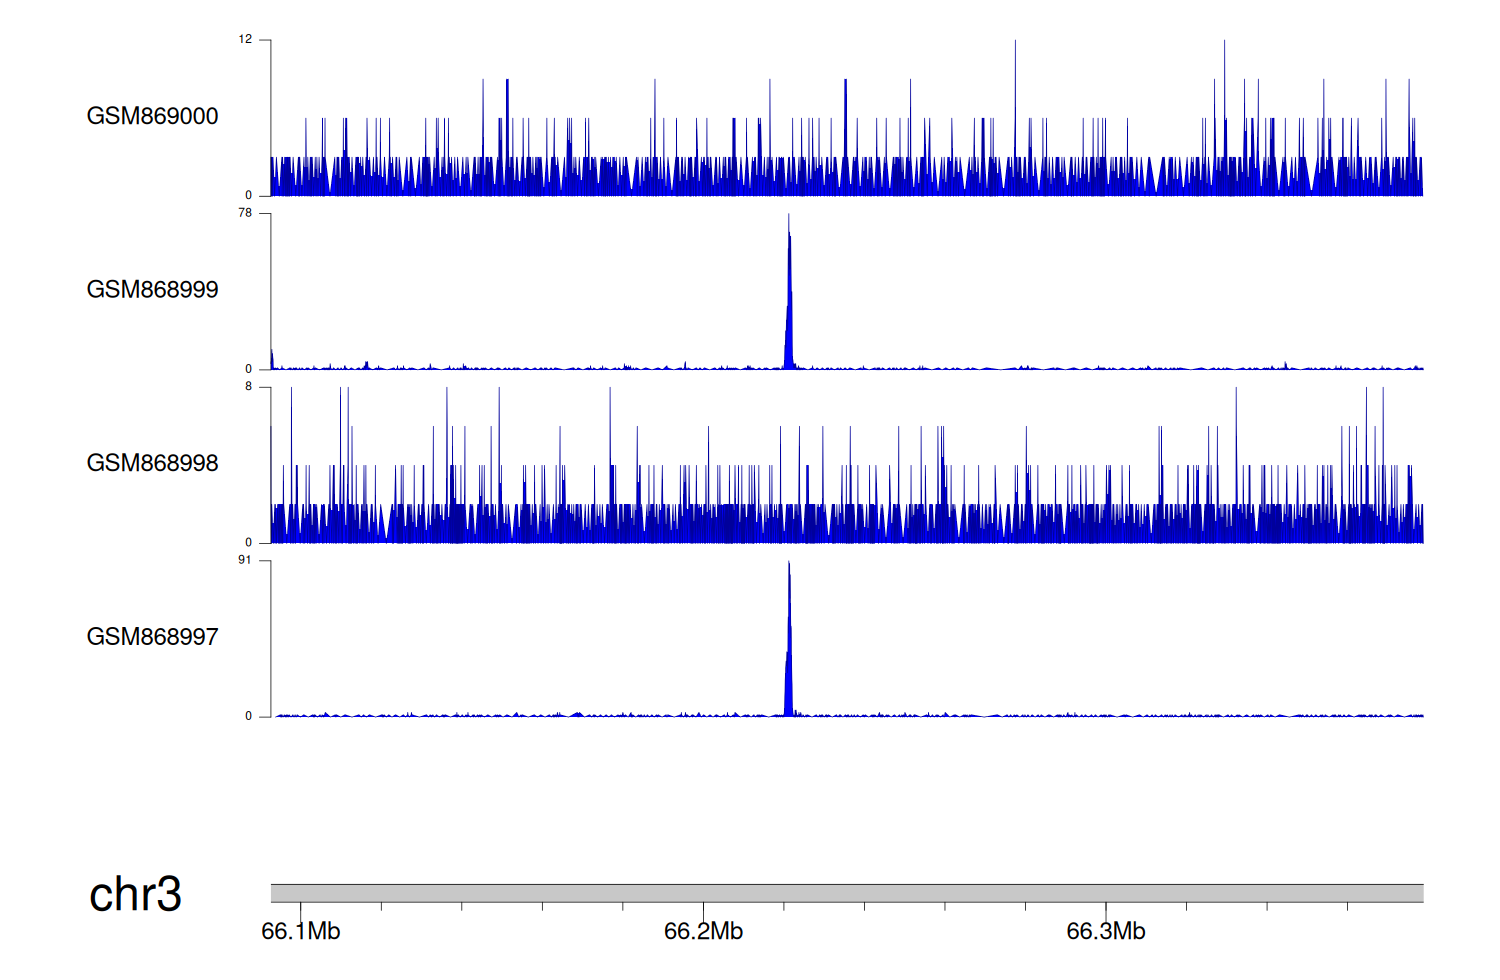Image resolution: width=1500 pixels, height=980 pixels.
Task: Select the 66.2Mb axis position label
Action: tap(703, 931)
